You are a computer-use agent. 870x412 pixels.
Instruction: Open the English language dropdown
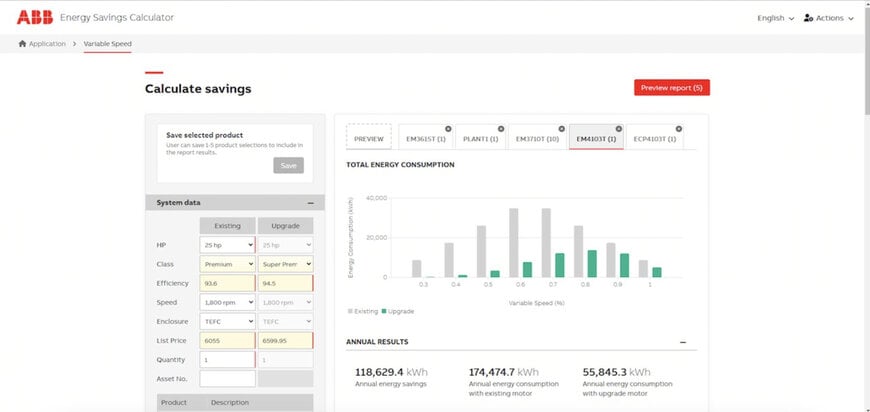point(775,18)
